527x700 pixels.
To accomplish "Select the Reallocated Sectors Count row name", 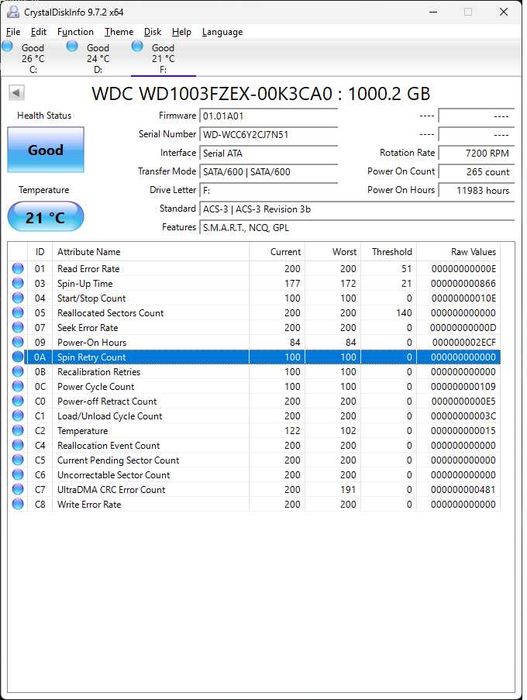I will [x=110, y=312].
